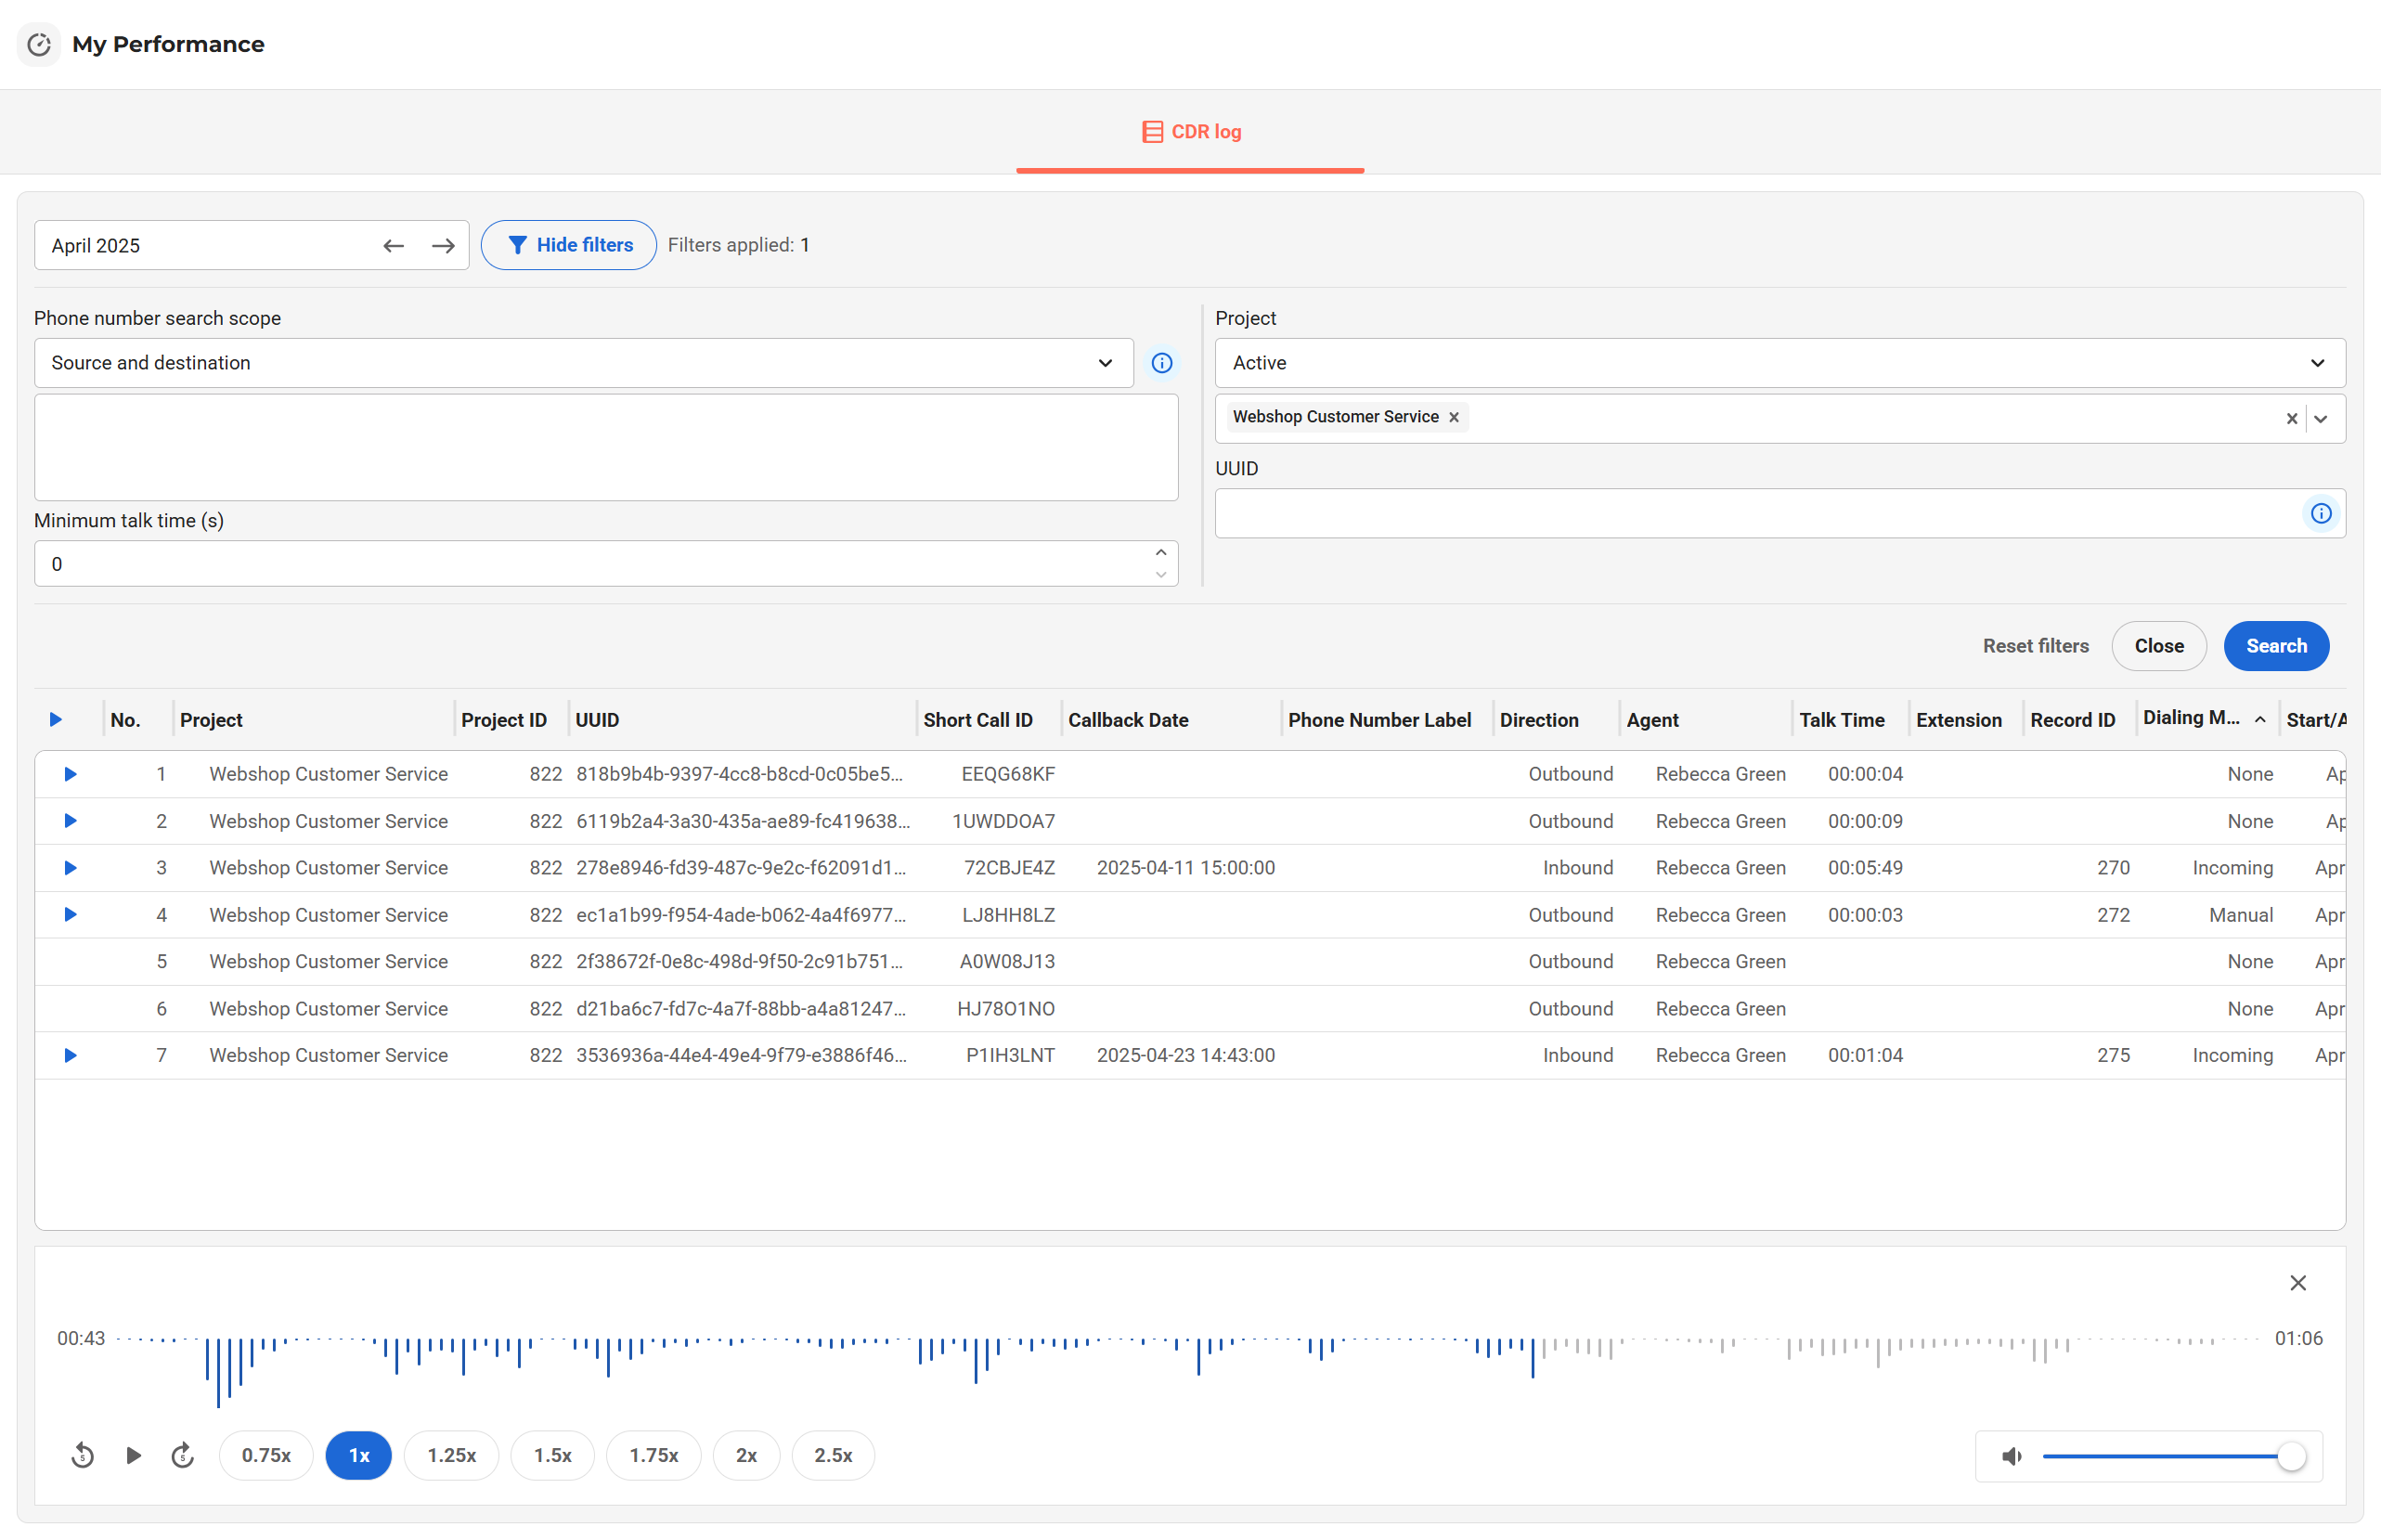Mute the audio volume icon
Screen dimensions: 2381x1540
2011,1457
